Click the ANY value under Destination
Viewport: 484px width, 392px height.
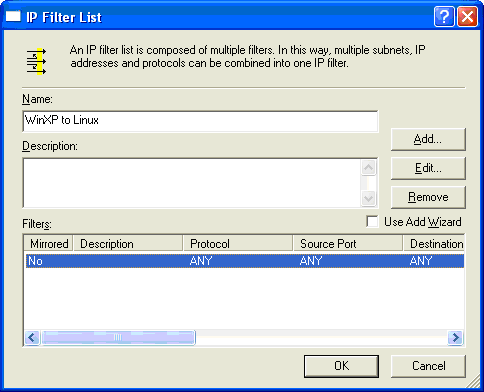pyautogui.click(x=421, y=261)
